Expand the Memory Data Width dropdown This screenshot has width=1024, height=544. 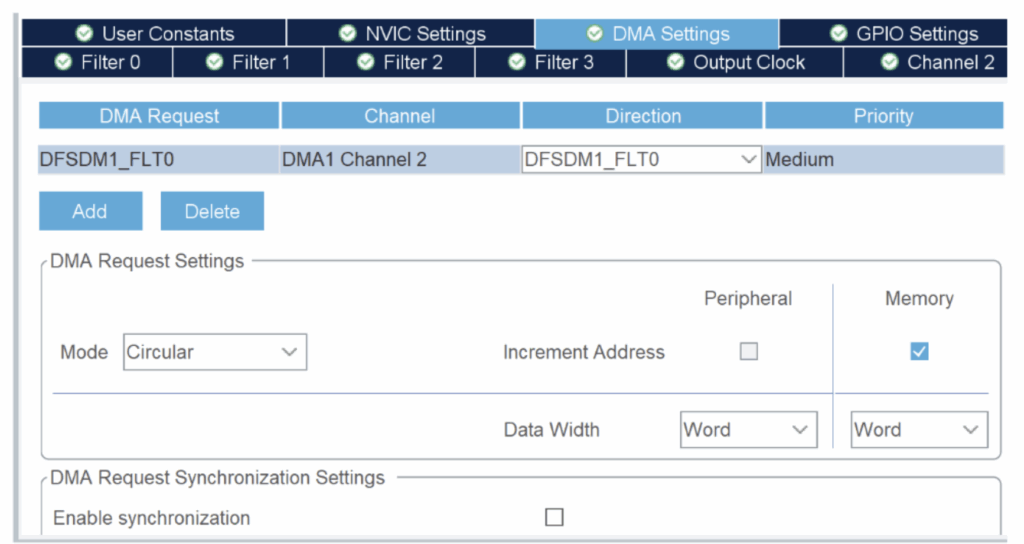pos(919,430)
